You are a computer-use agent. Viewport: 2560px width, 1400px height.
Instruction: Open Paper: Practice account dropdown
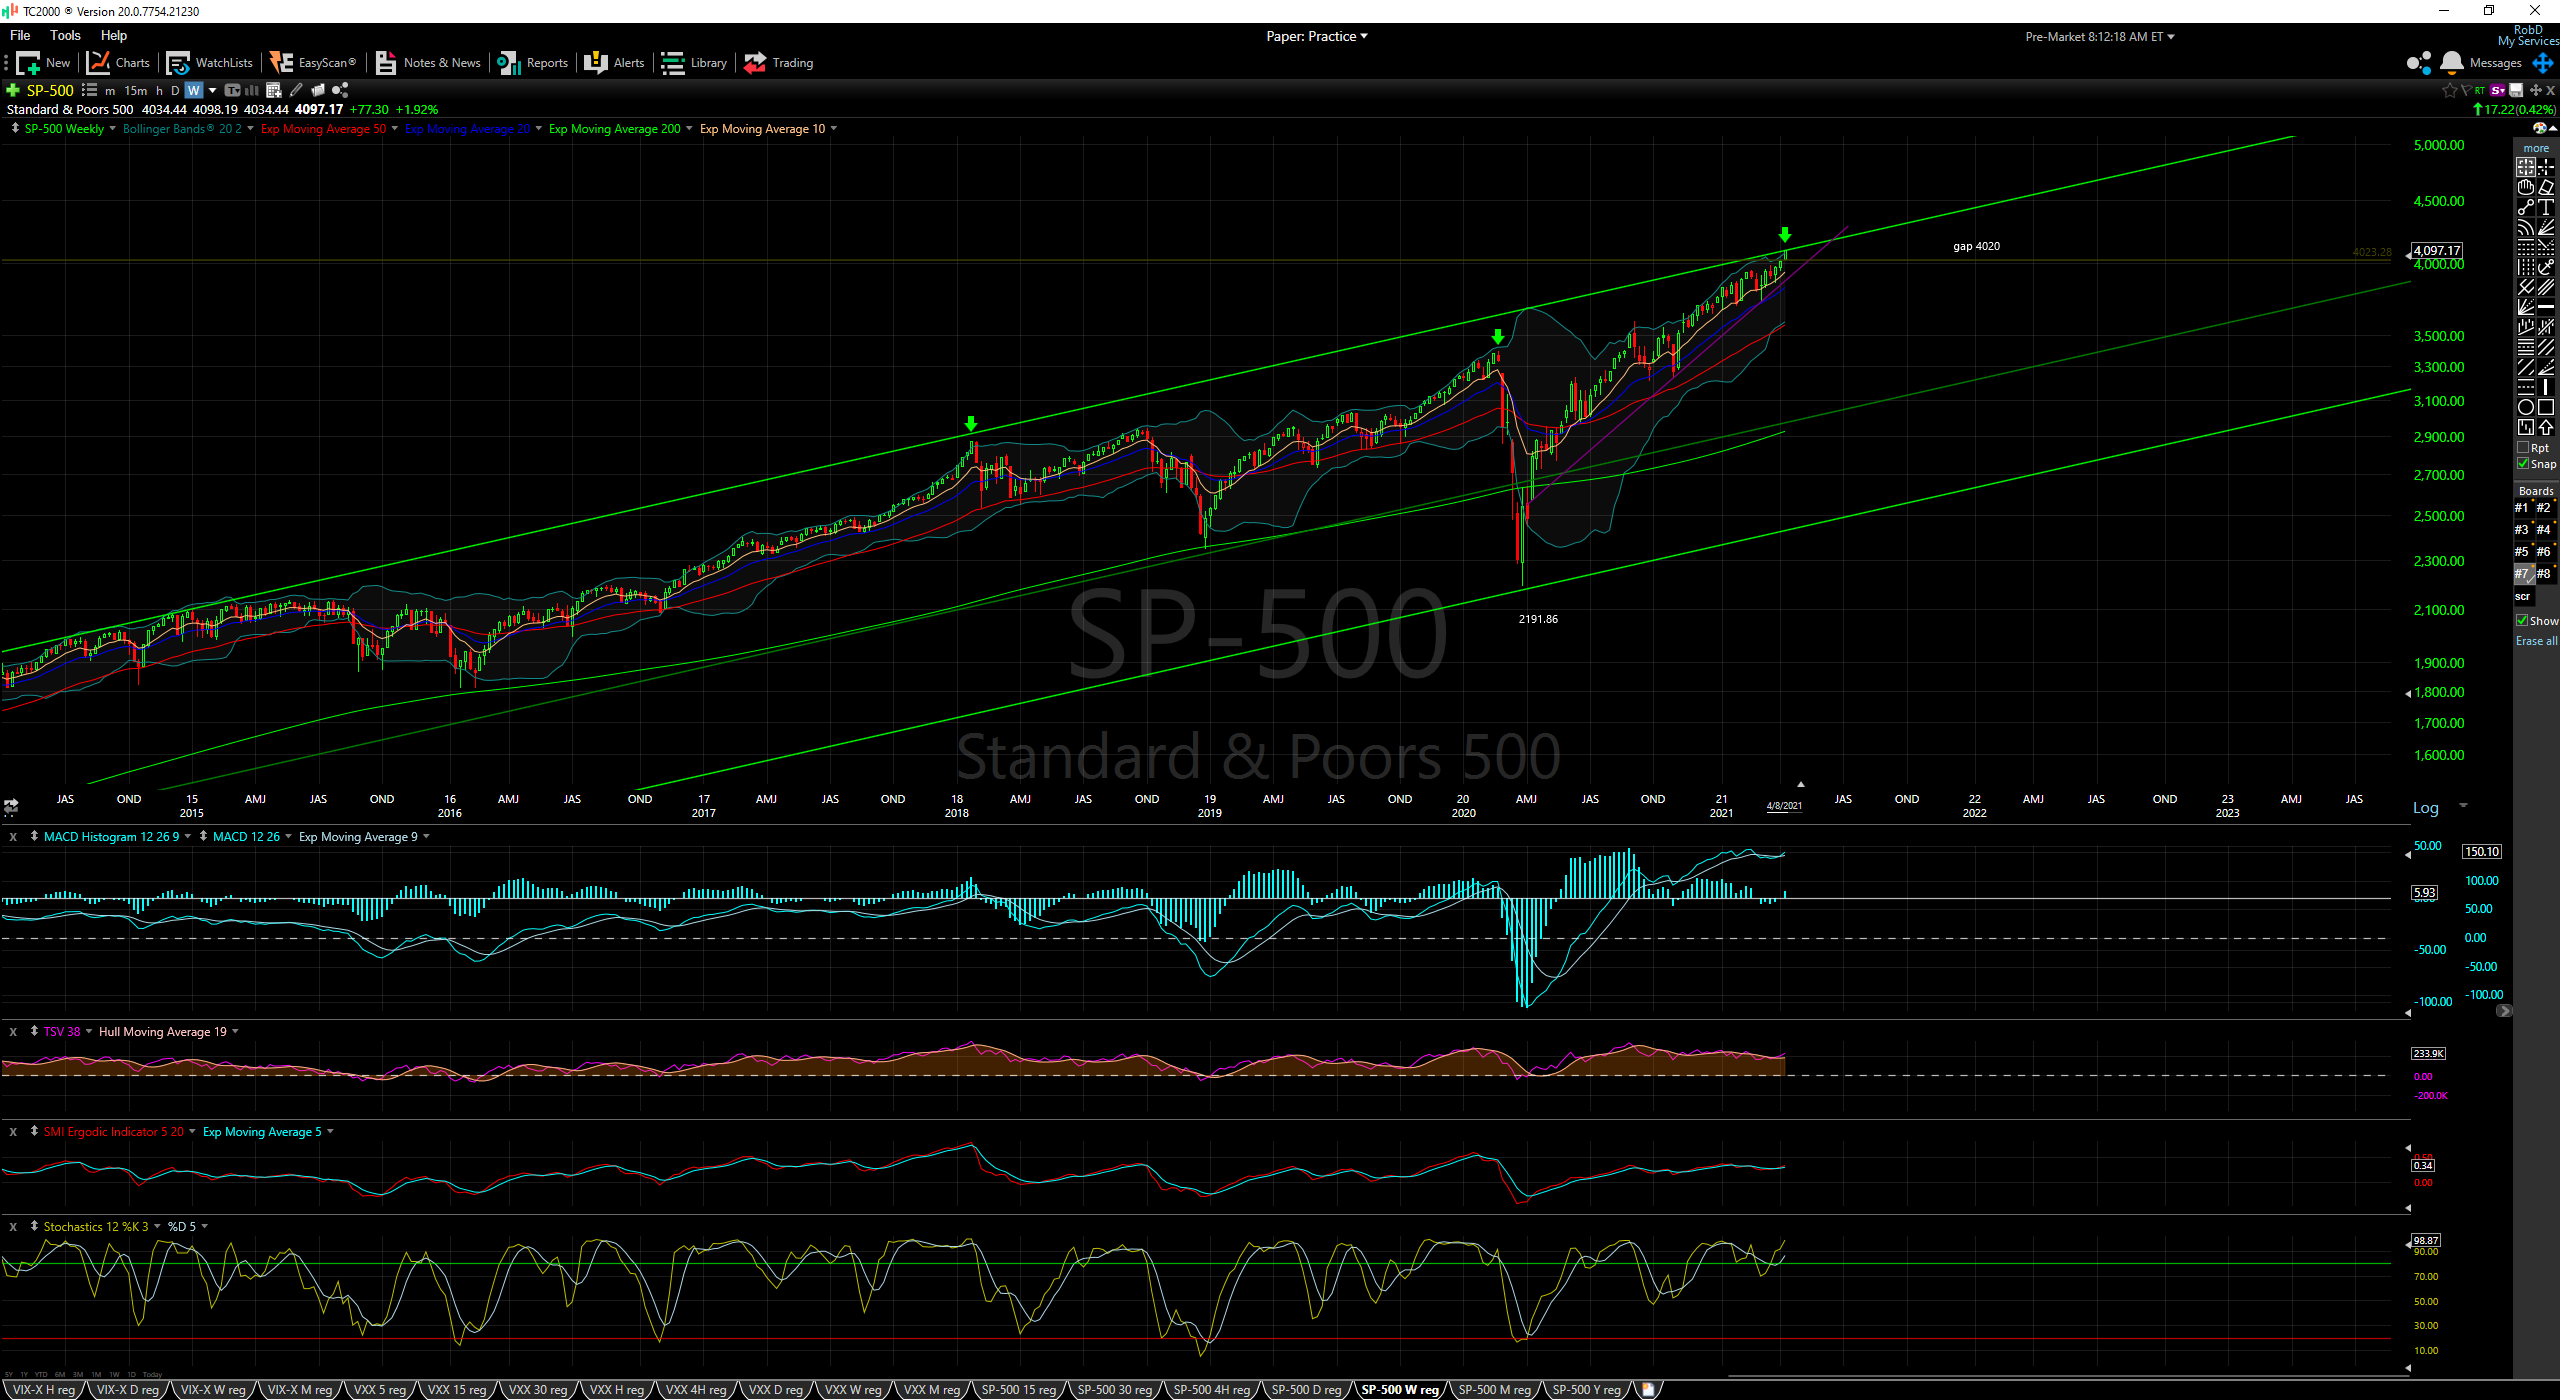1316,36
